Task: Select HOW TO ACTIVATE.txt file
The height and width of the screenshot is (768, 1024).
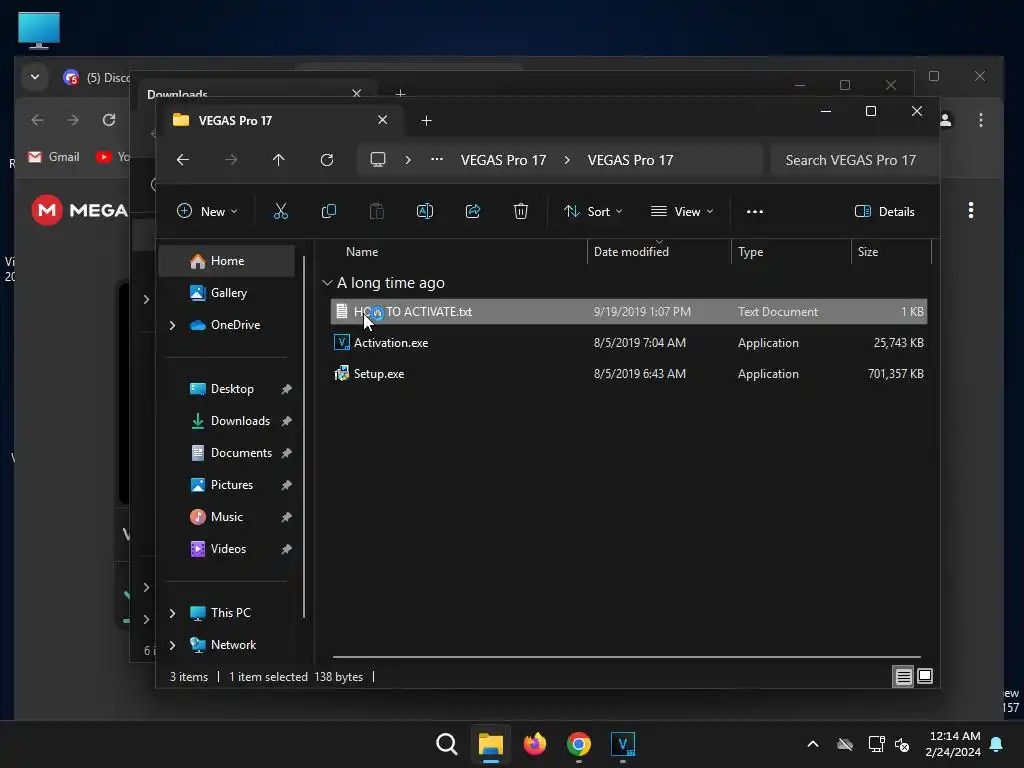Action: point(629,312)
